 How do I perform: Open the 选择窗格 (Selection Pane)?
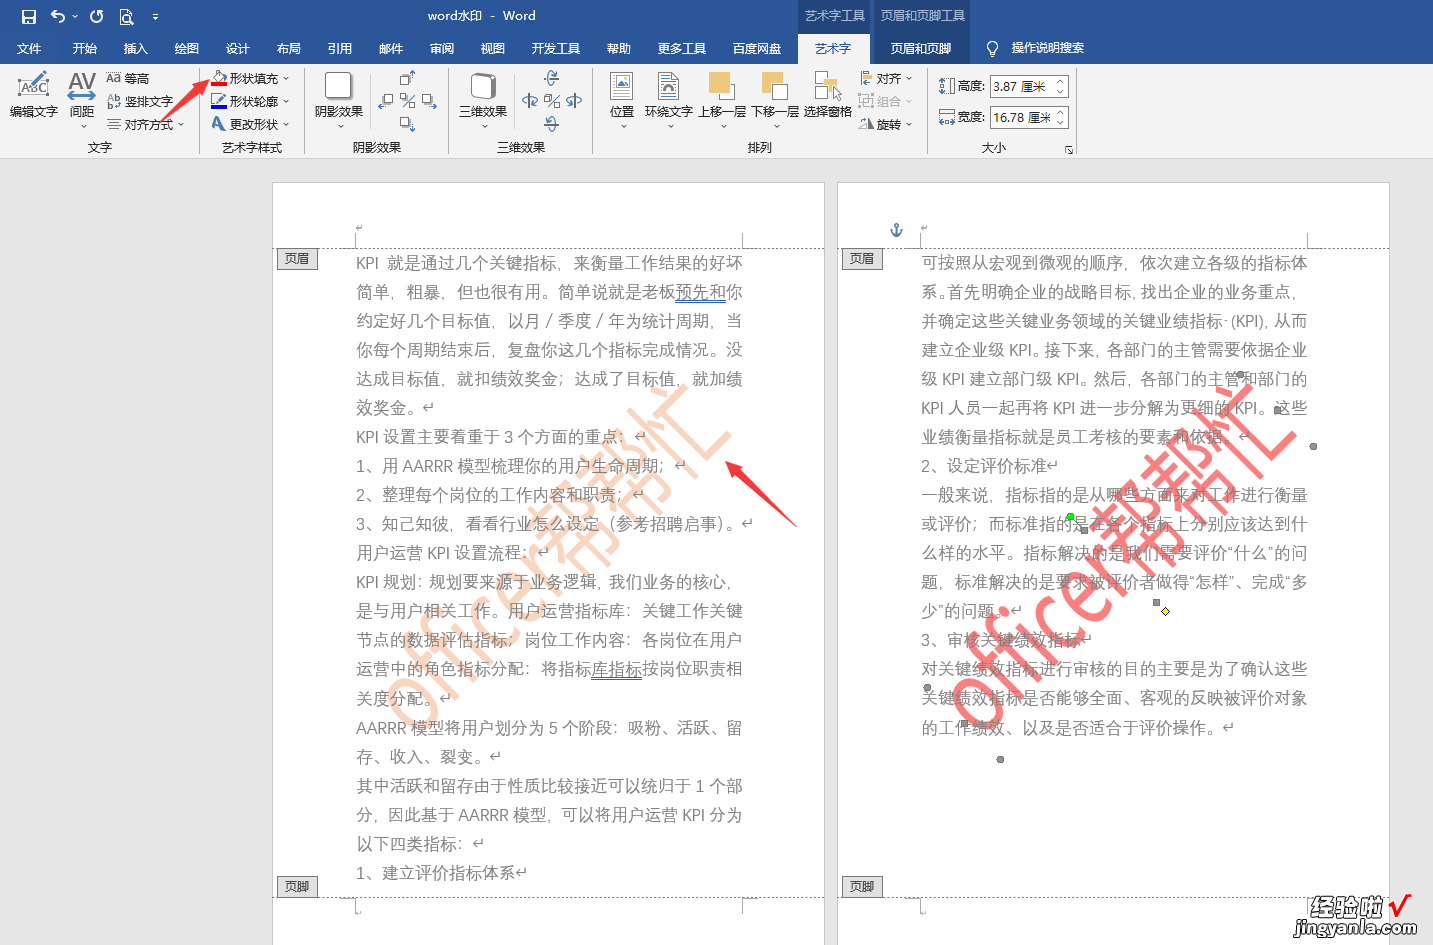click(828, 96)
